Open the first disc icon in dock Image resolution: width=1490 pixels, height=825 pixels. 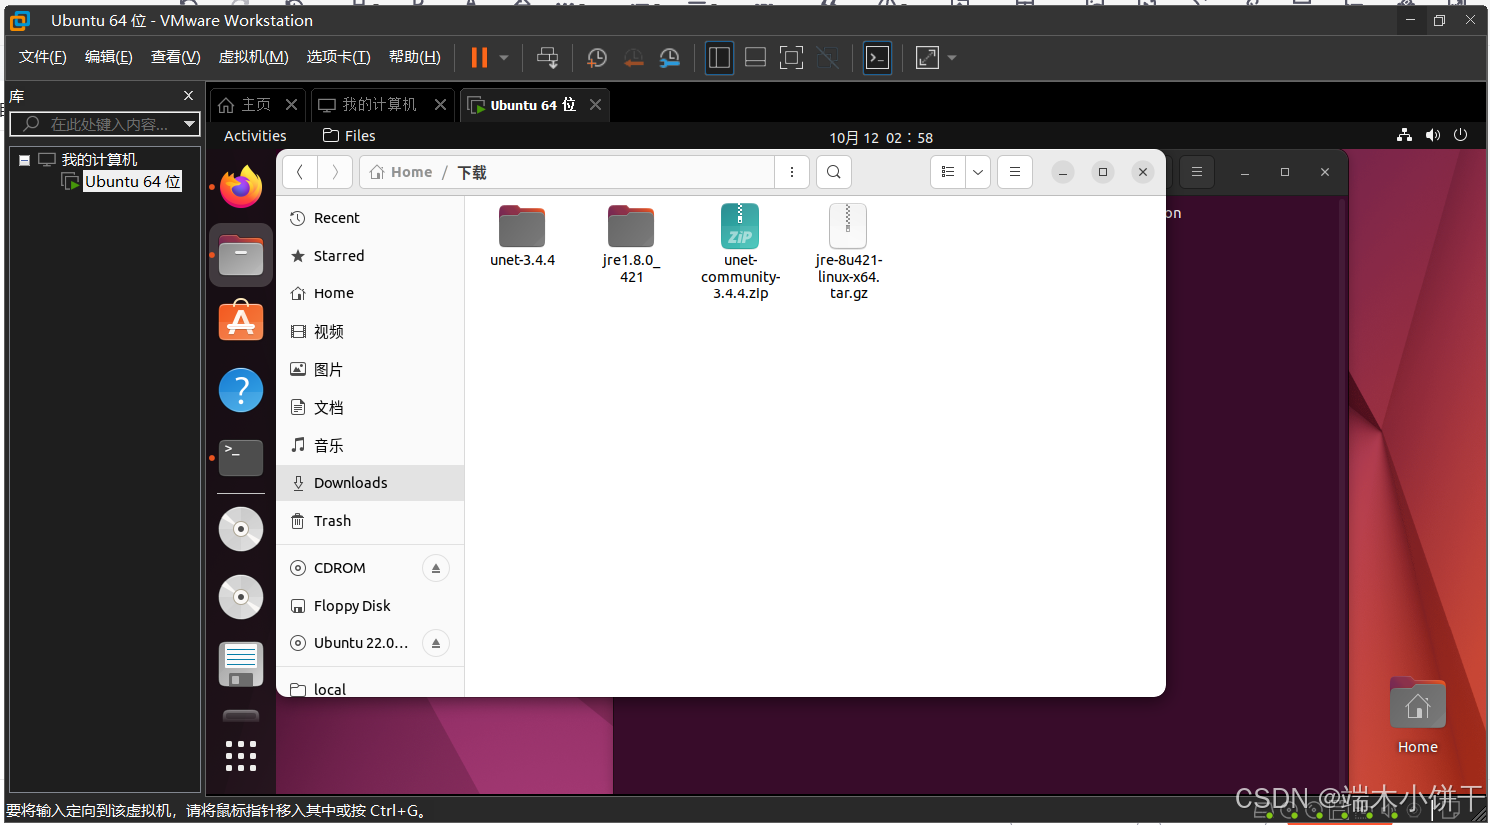pos(241,529)
